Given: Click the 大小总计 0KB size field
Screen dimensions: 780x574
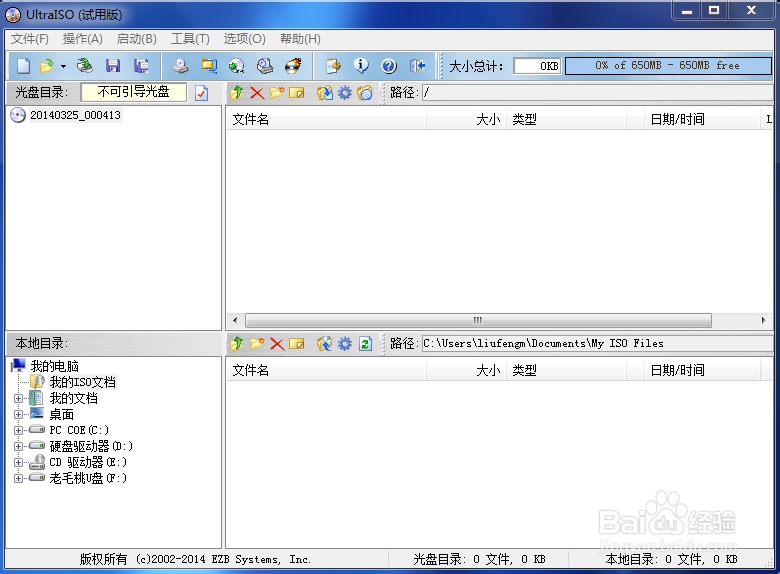Looking at the screenshot, I should tap(537, 66).
